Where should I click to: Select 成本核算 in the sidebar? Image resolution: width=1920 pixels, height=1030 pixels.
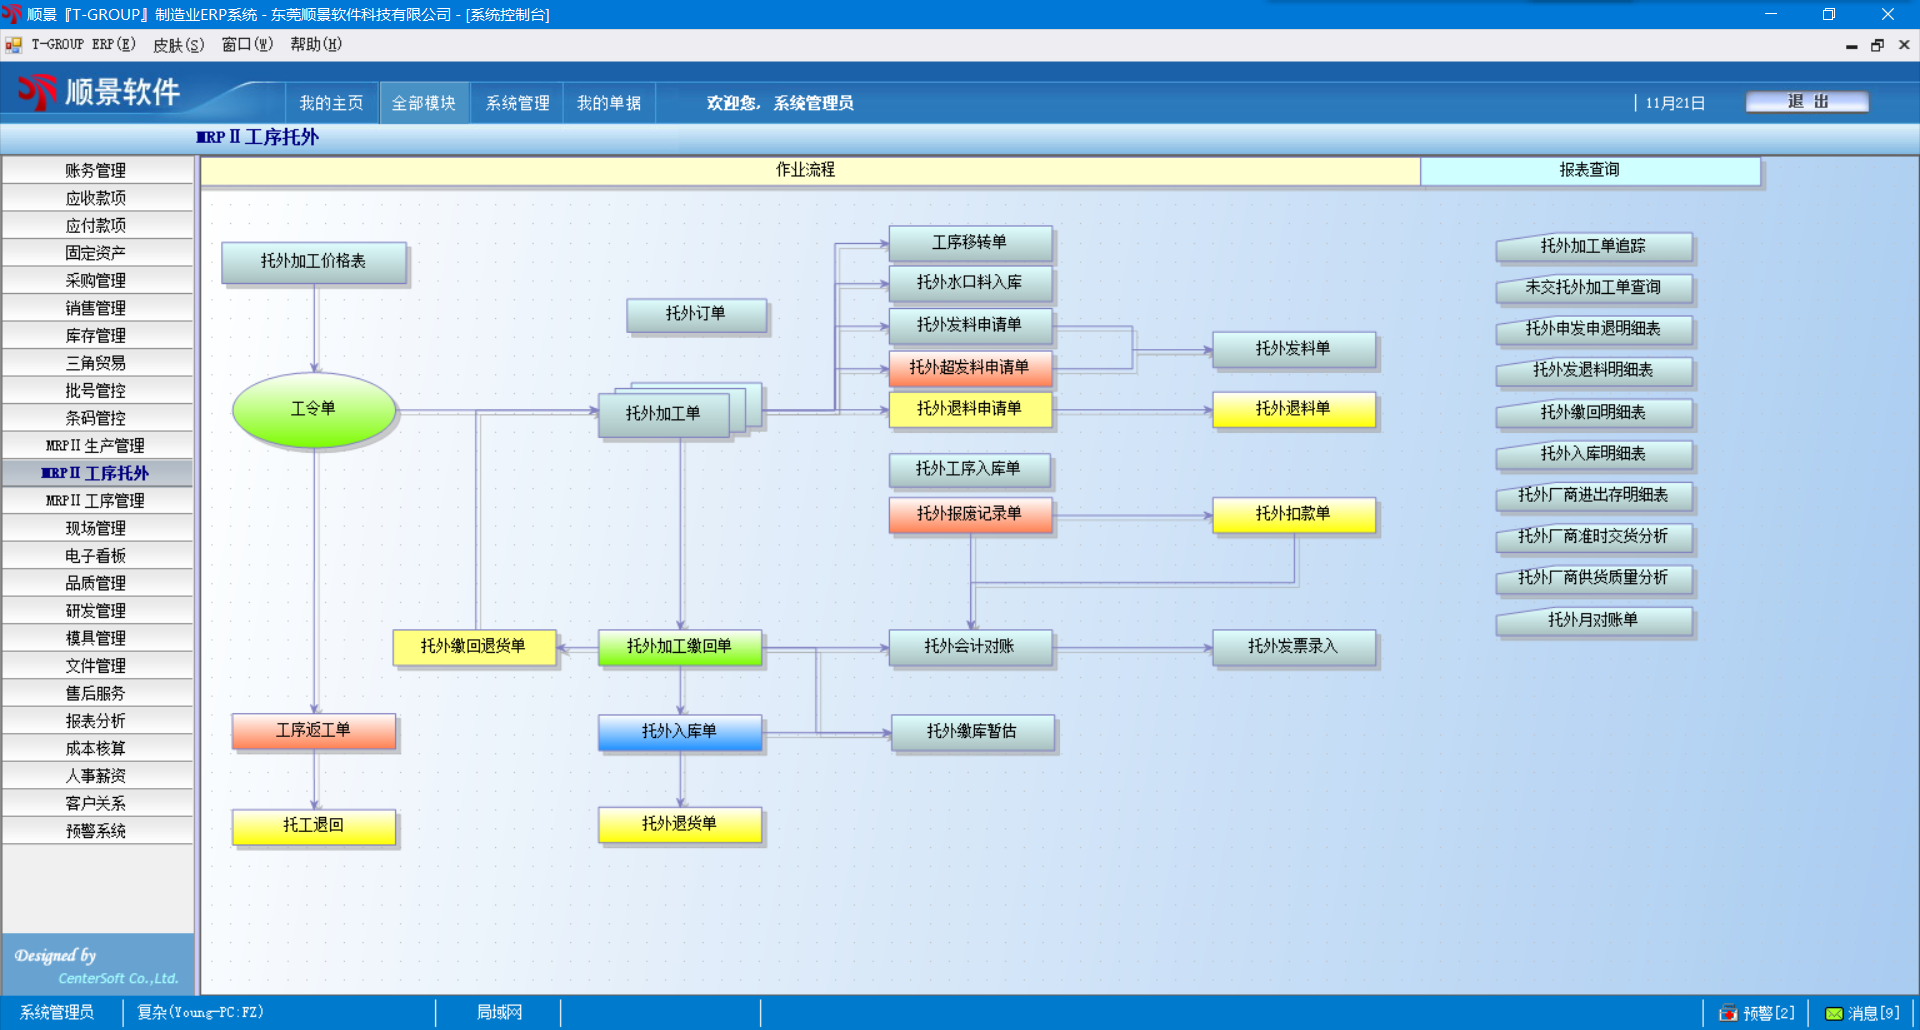pos(96,749)
